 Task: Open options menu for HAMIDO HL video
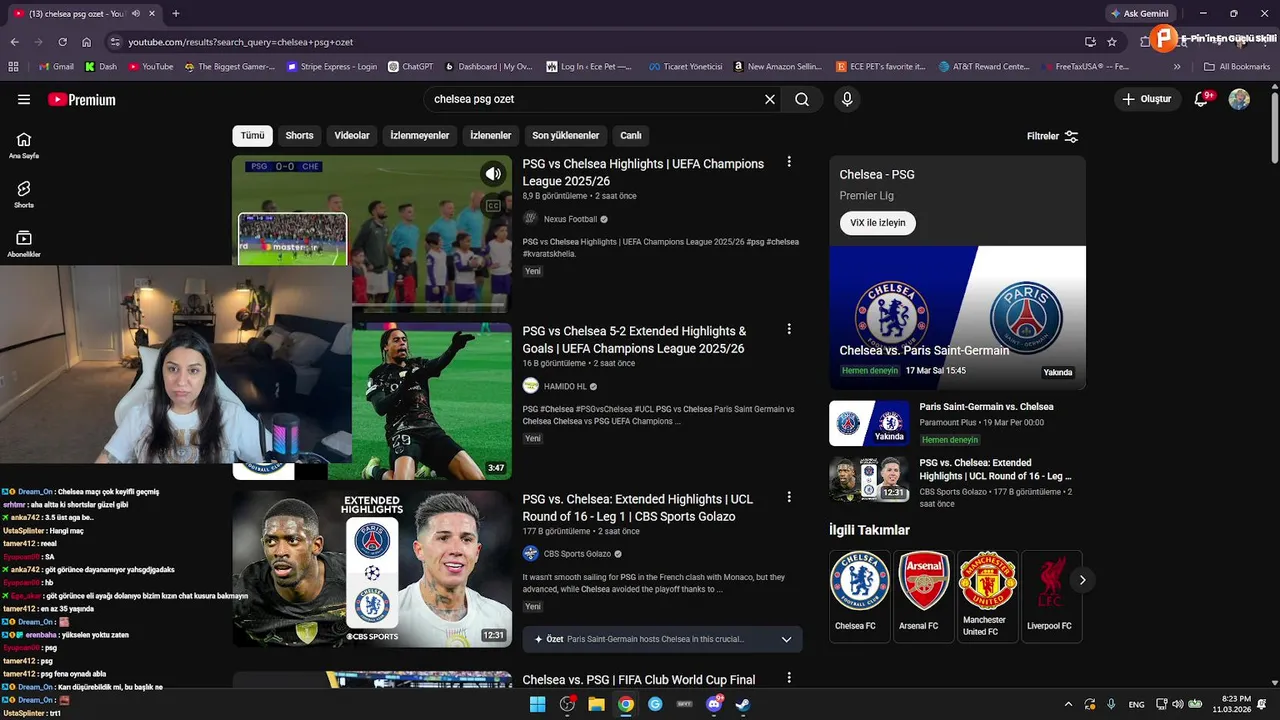pos(789,329)
